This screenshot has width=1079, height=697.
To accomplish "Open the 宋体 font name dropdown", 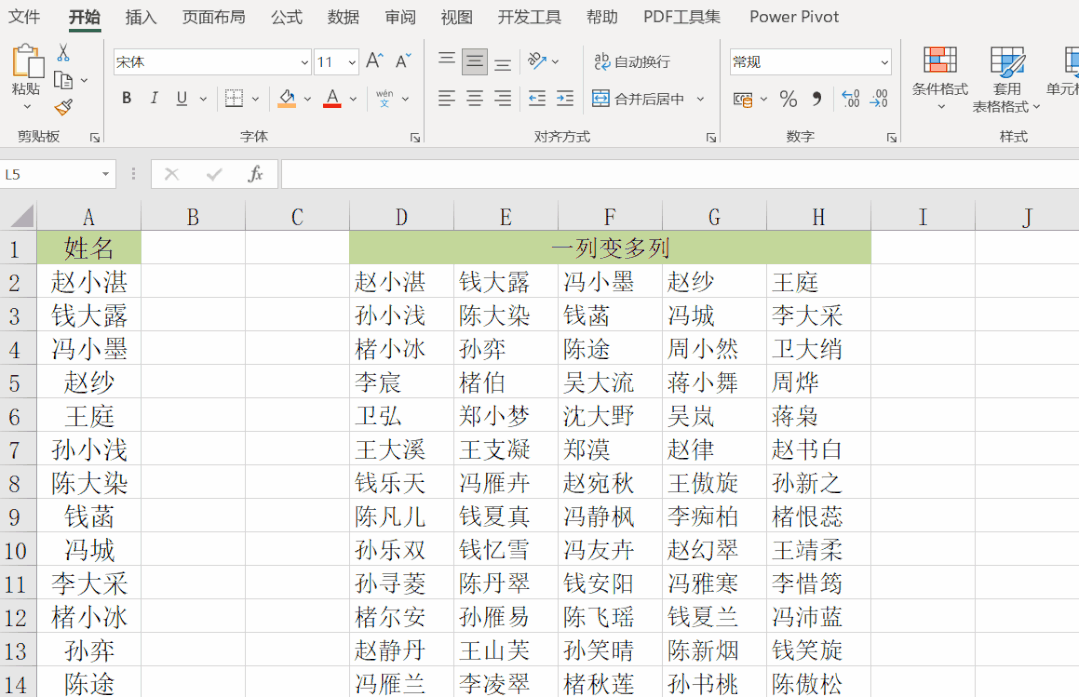I will click(x=305, y=62).
